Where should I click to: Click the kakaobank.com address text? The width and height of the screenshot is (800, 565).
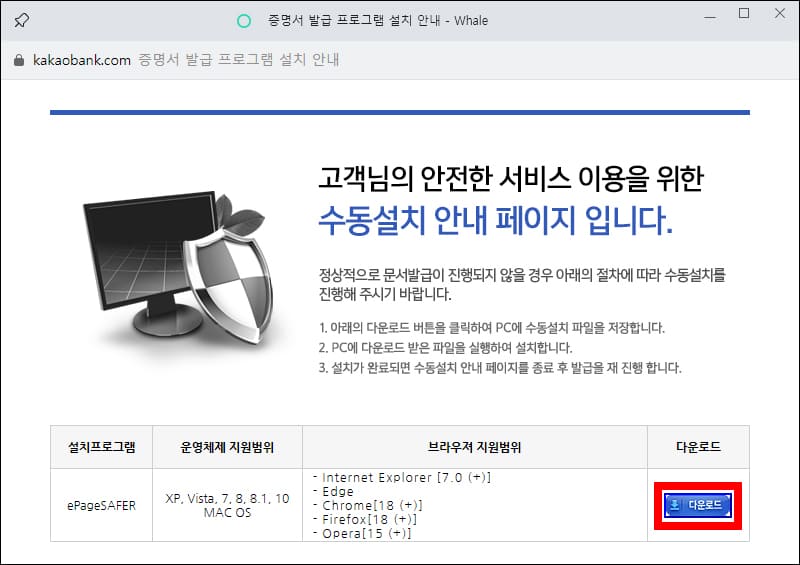(82, 60)
